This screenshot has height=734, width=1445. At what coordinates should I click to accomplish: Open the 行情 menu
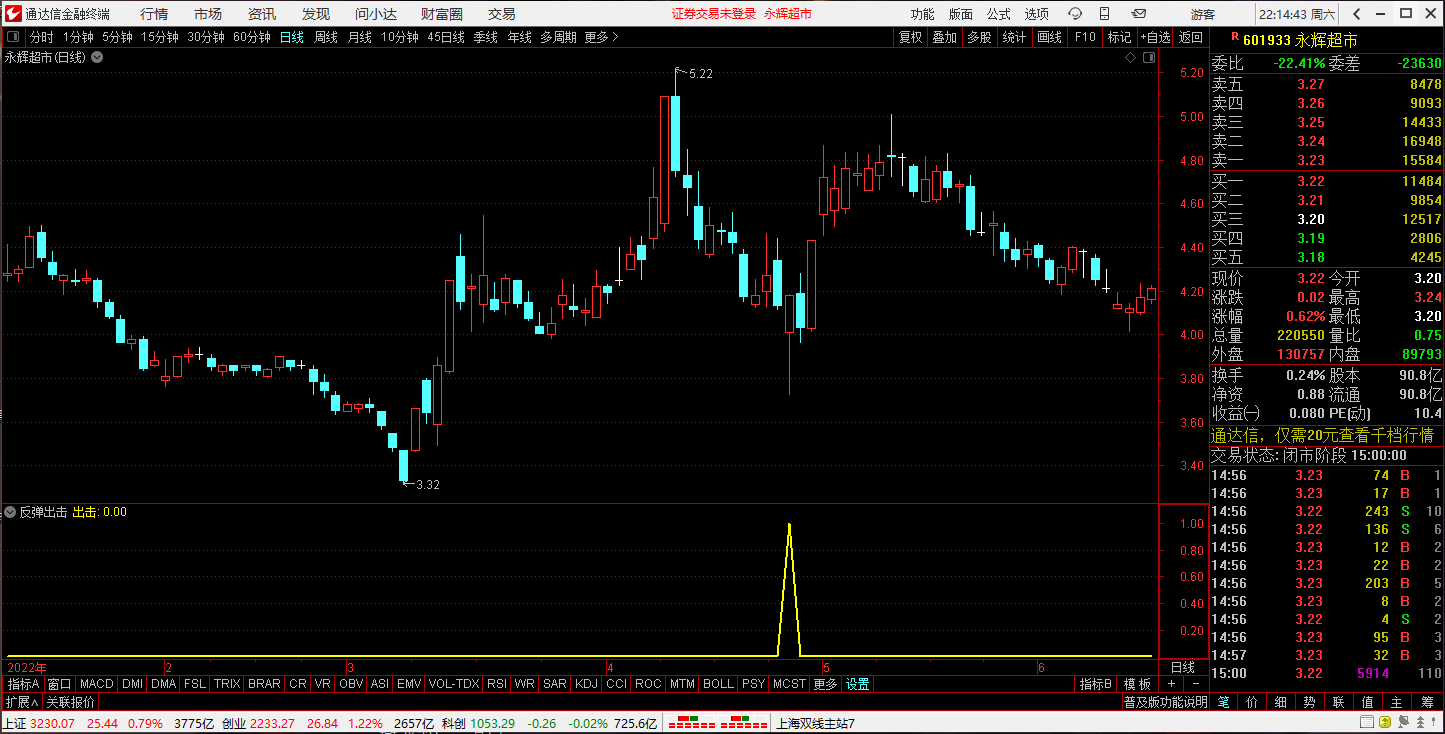click(x=154, y=14)
